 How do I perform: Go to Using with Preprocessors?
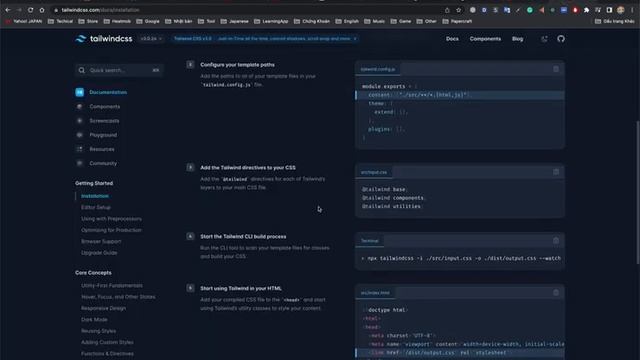111,219
